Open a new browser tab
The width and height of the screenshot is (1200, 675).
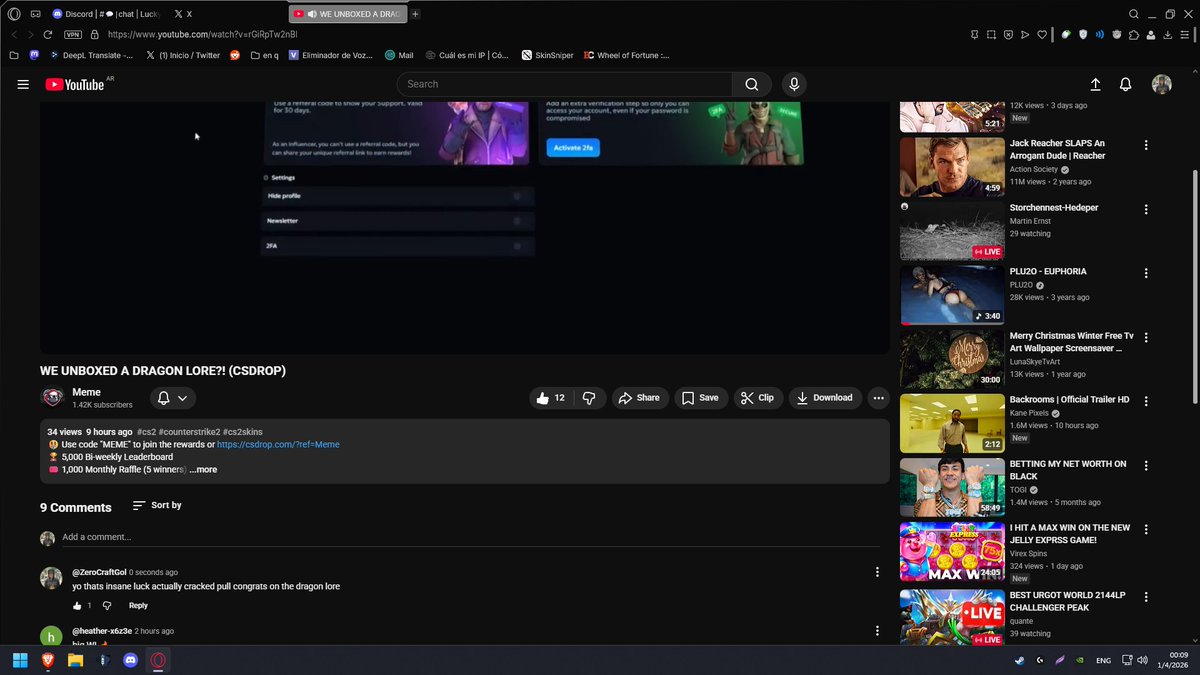[x=416, y=14]
